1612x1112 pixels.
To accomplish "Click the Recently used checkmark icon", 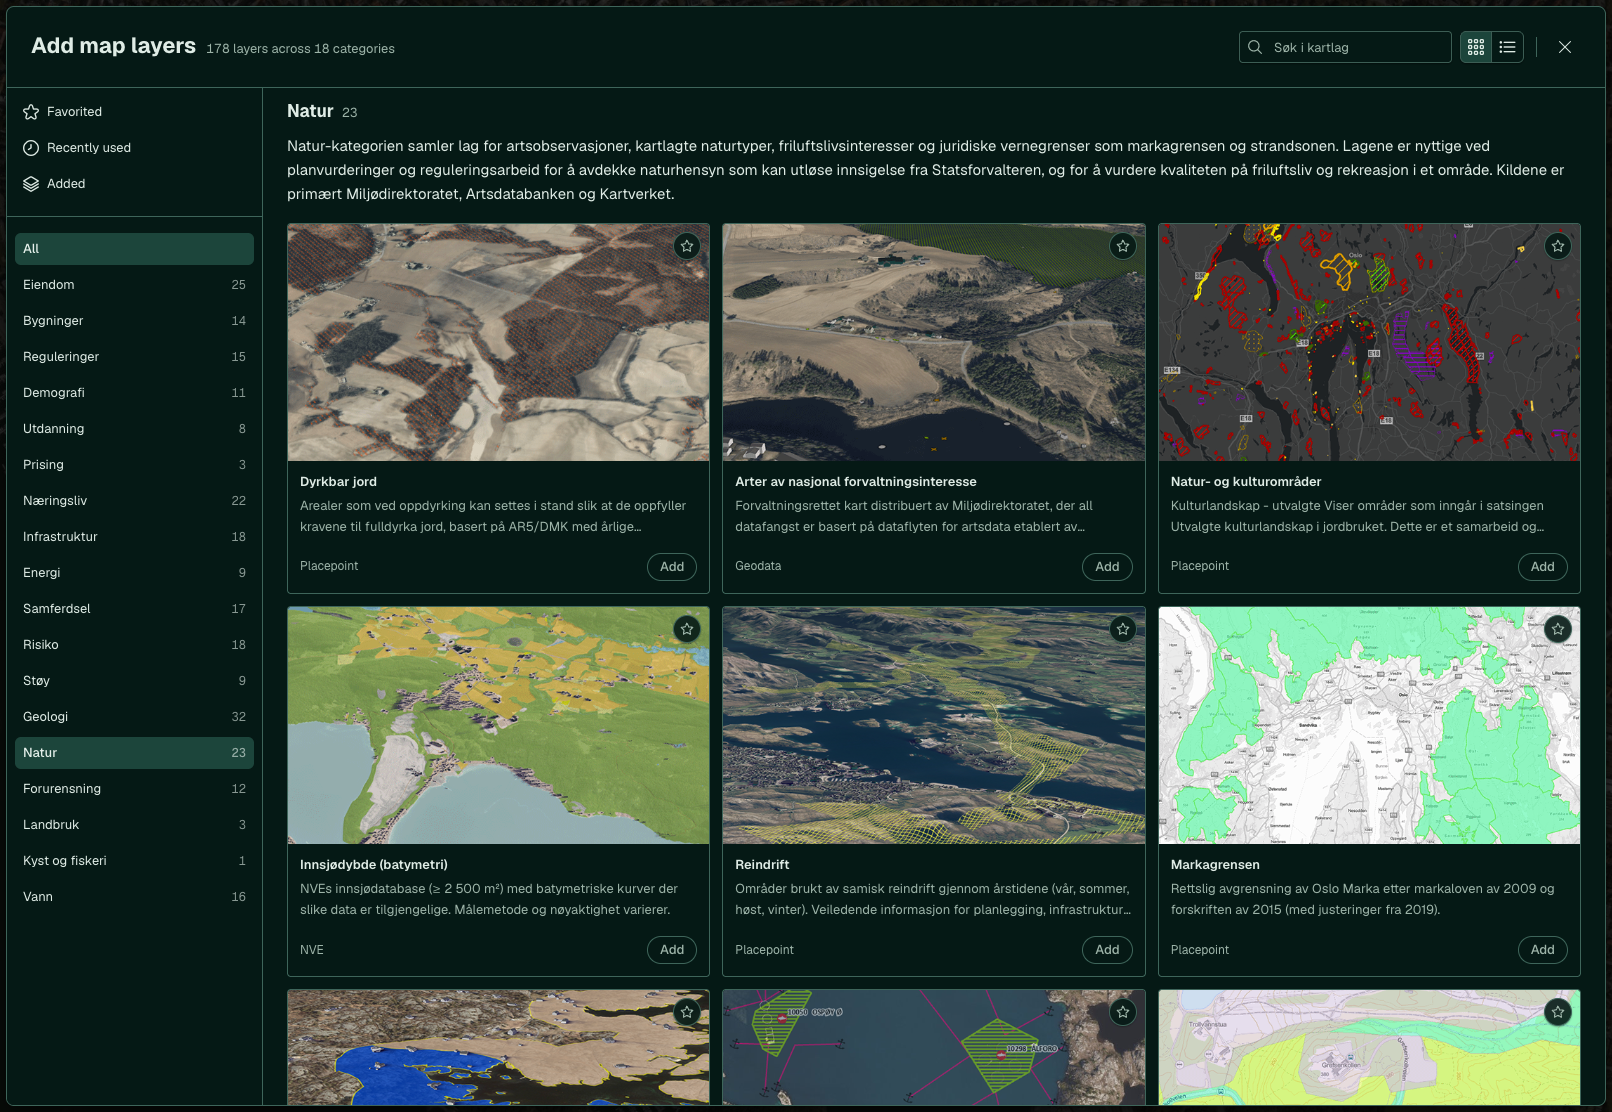I will click(x=31, y=148).
